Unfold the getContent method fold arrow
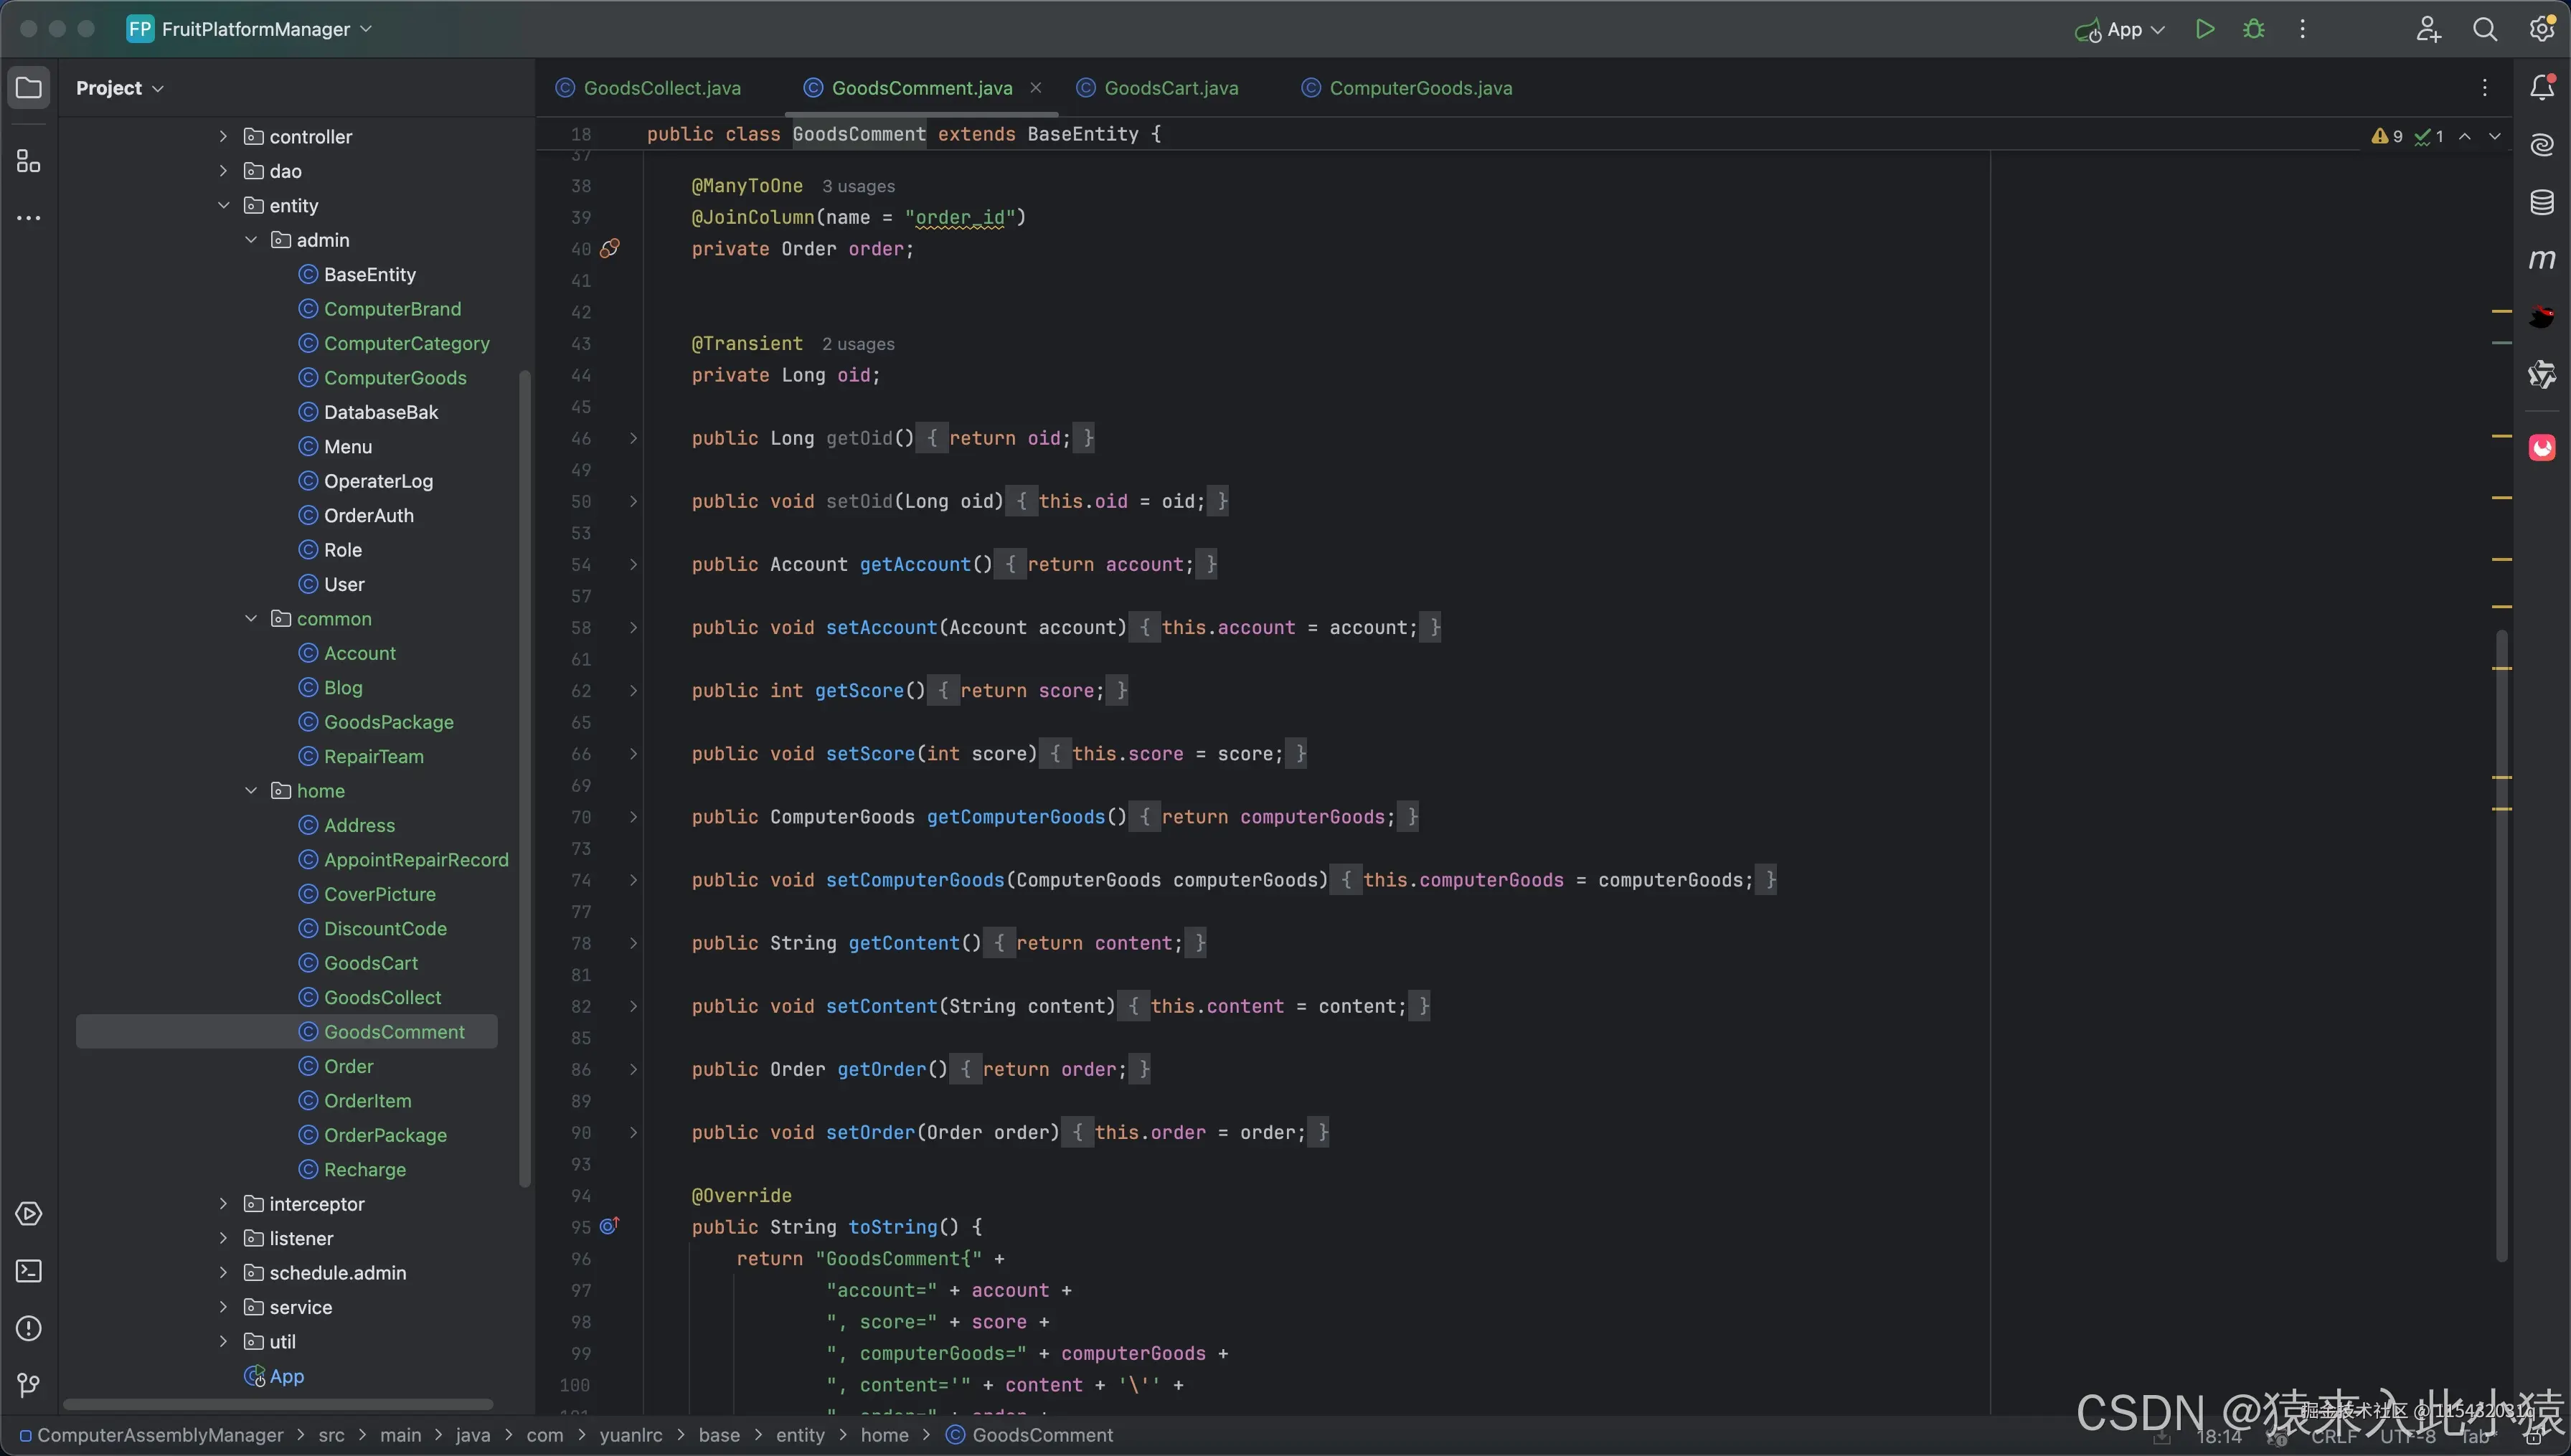The image size is (2571, 1456). pyautogui.click(x=633, y=943)
